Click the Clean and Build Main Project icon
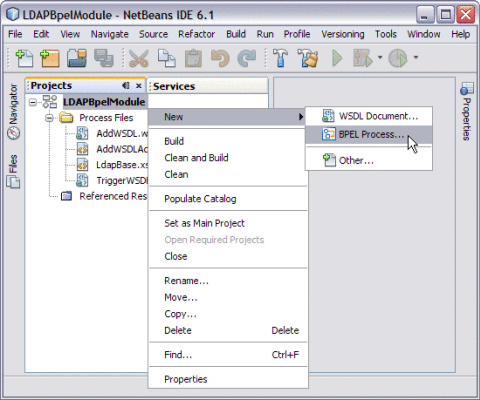Viewport: 480px width, 400px height. pos(308,58)
